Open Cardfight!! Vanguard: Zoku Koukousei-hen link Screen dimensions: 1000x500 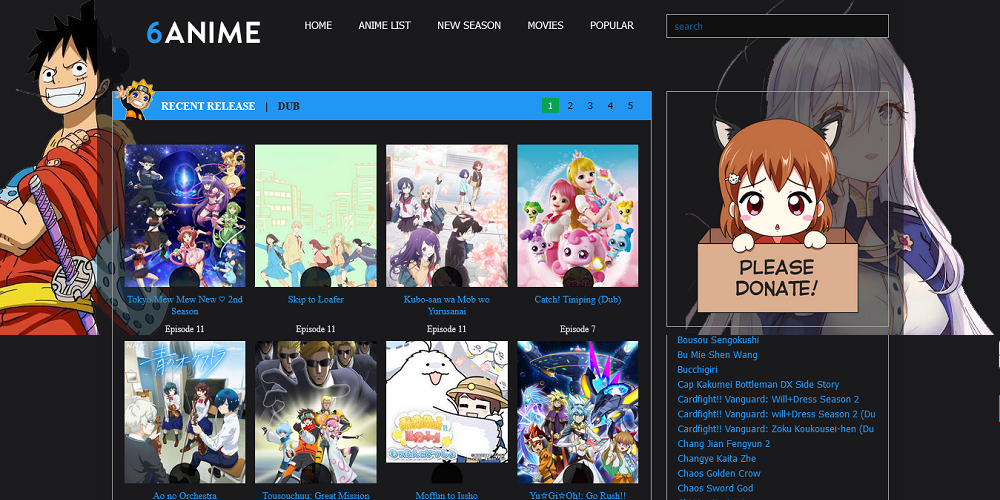pyautogui.click(x=776, y=429)
